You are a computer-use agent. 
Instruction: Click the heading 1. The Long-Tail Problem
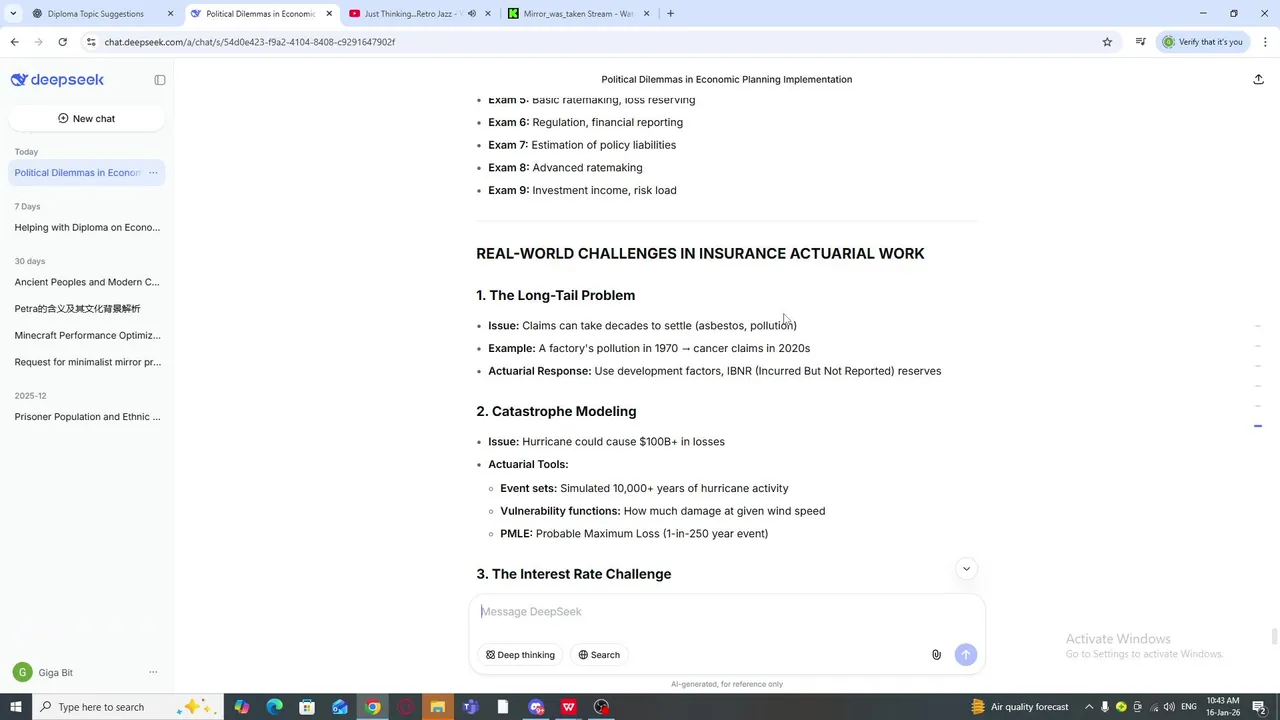pyautogui.click(x=556, y=296)
